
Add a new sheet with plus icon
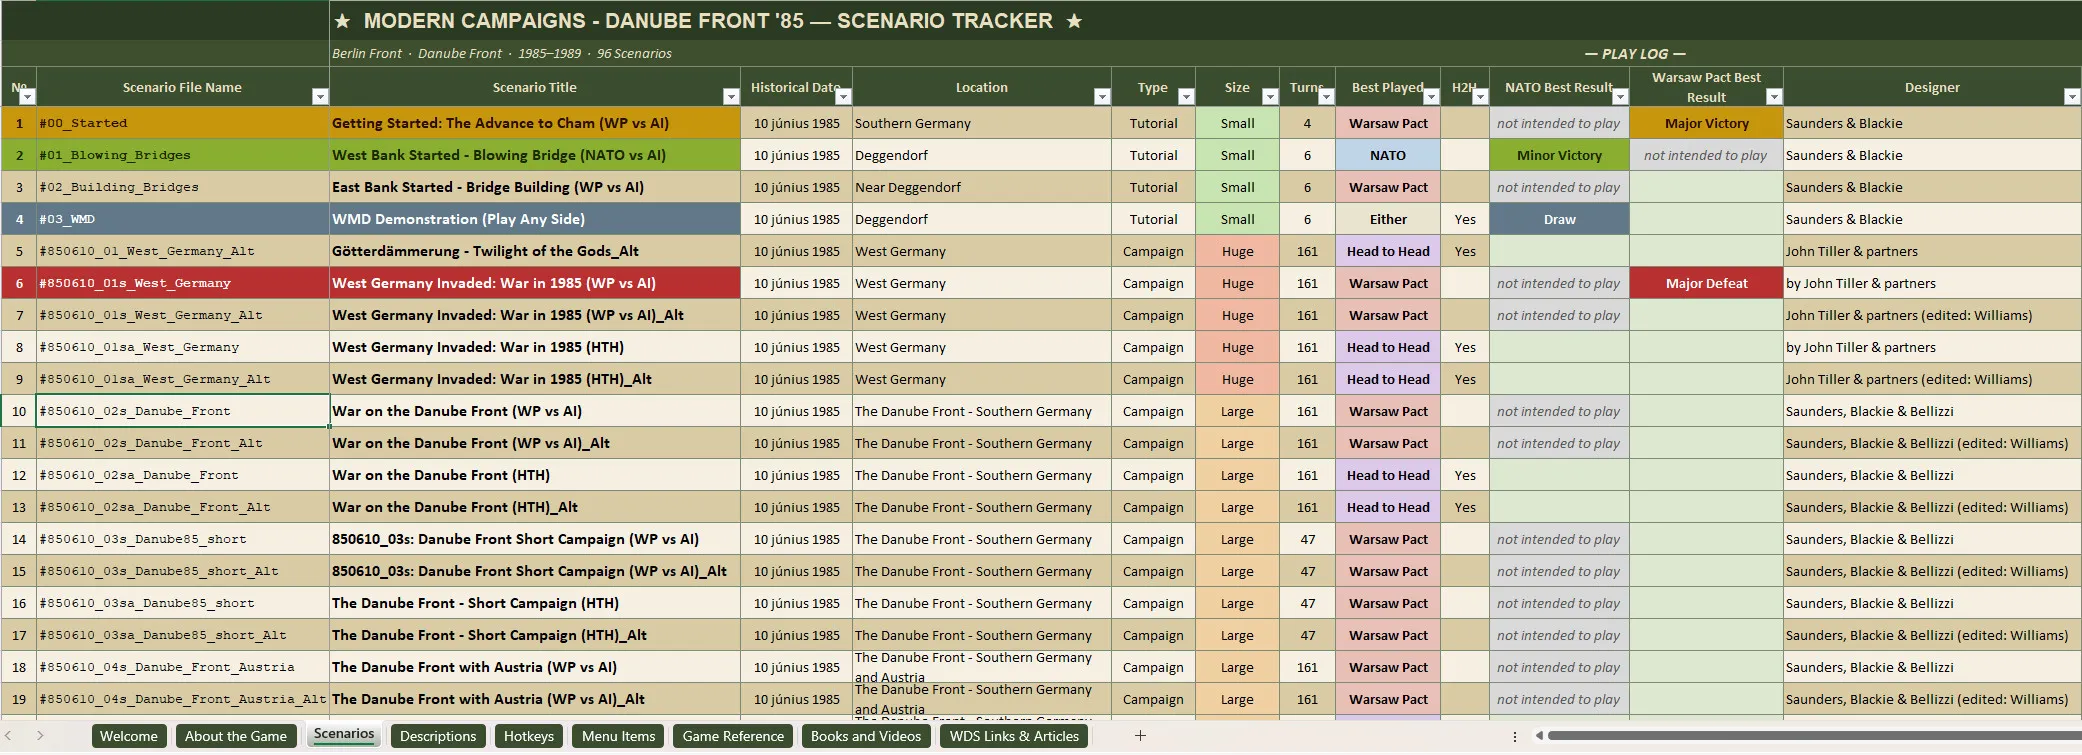pyautogui.click(x=1140, y=736)
